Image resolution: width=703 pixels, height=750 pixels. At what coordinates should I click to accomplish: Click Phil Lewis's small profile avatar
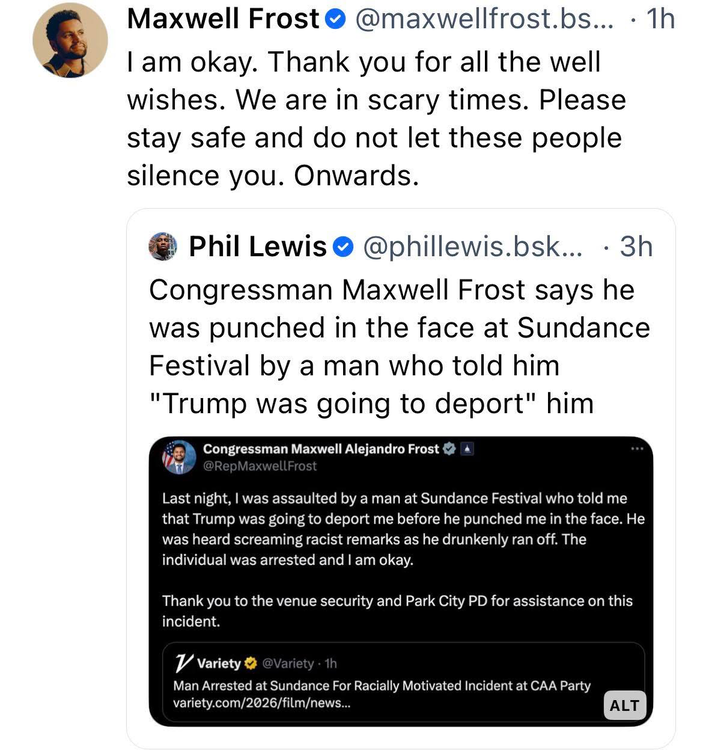(164, 246)
